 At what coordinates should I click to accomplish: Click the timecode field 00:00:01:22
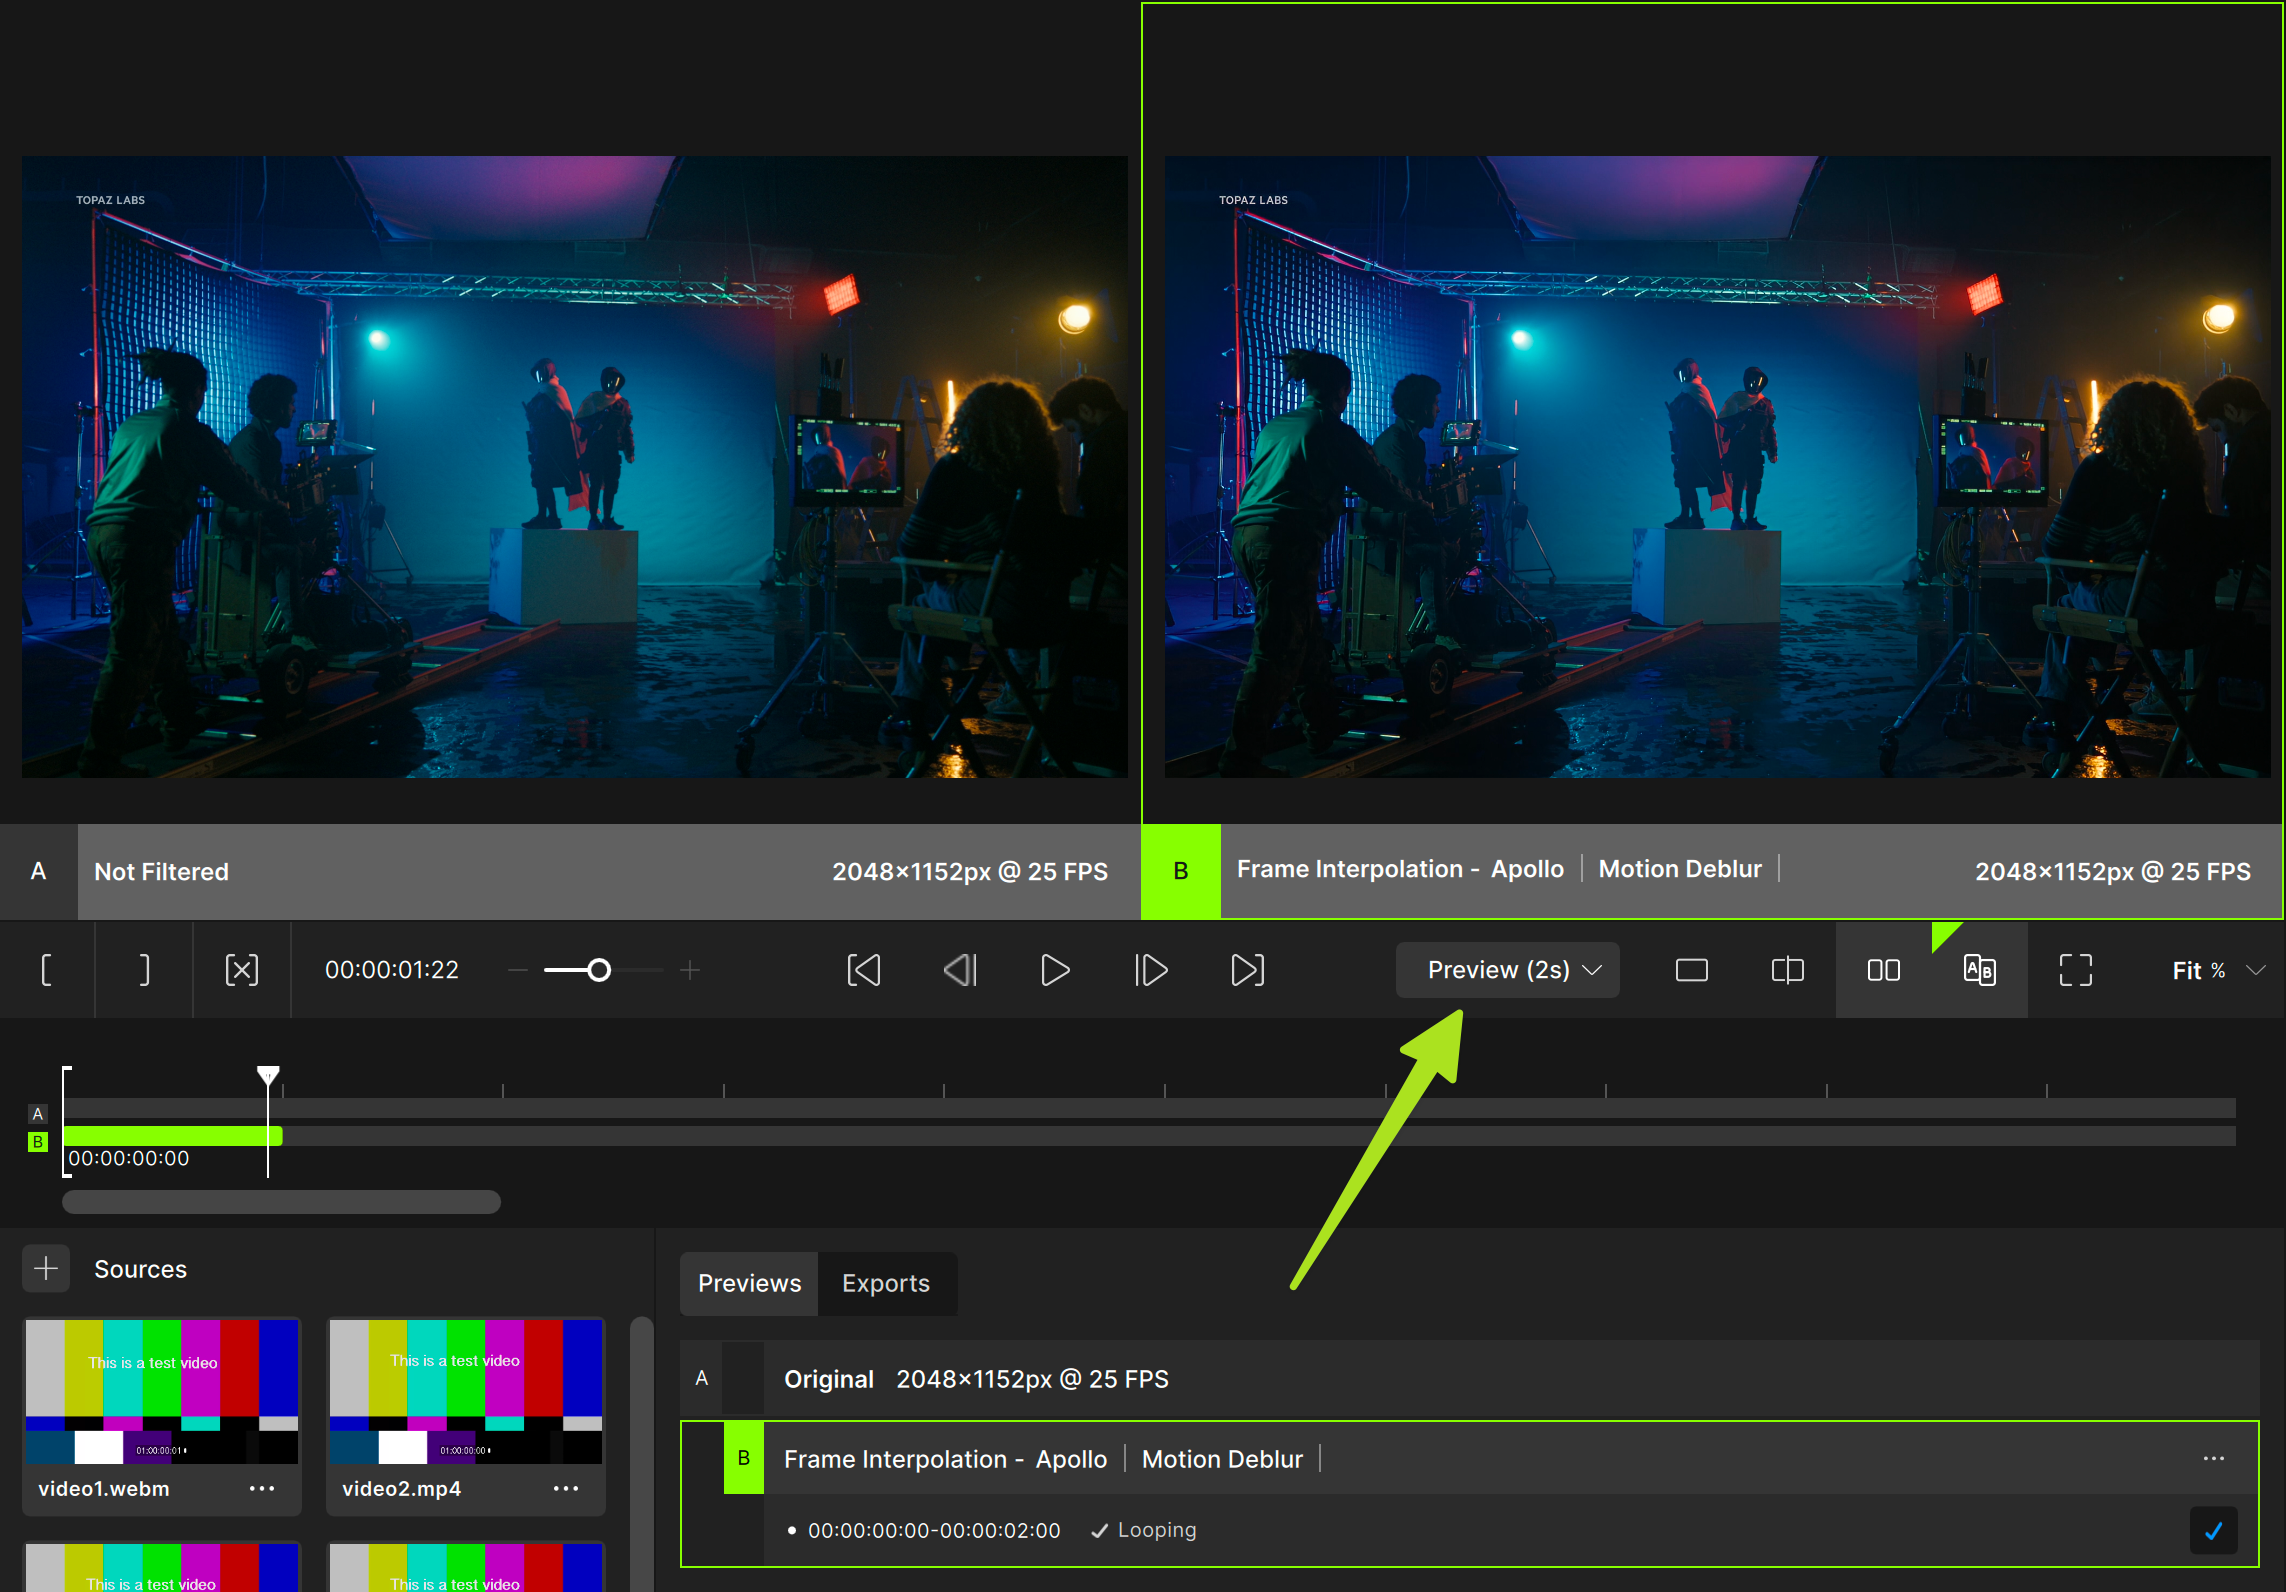pyautogui.click(x=392, y=970)
